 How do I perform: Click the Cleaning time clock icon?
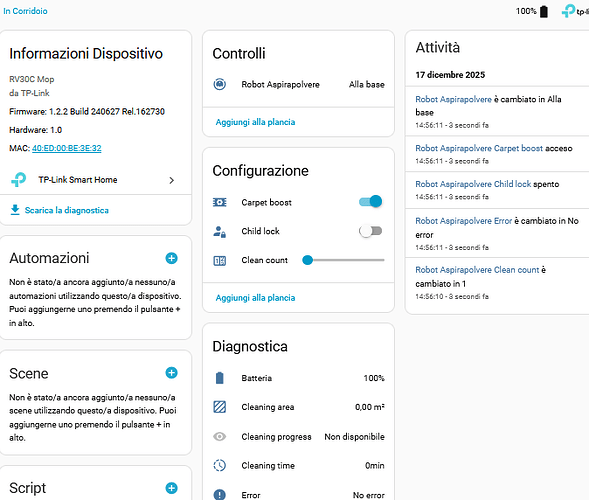220,465
